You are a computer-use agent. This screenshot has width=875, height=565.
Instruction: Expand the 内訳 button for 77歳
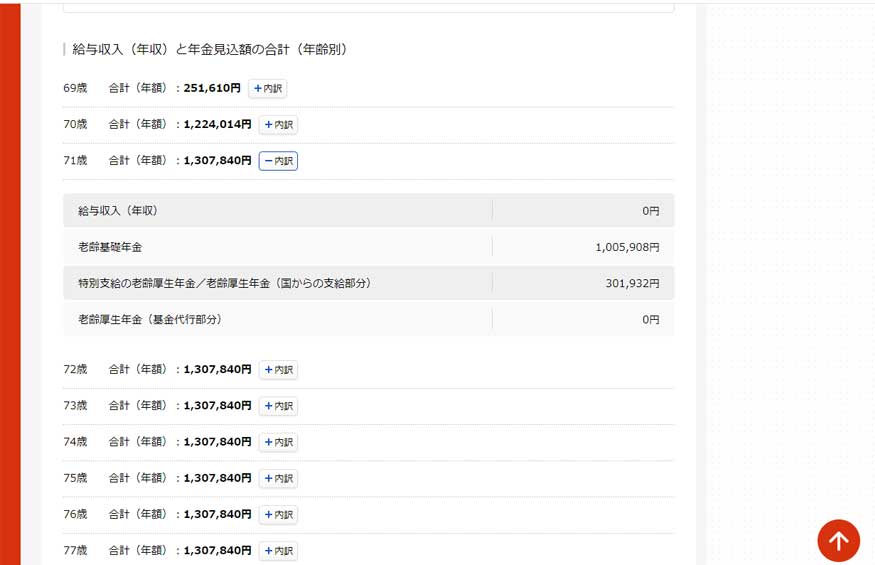click(278, 551)
